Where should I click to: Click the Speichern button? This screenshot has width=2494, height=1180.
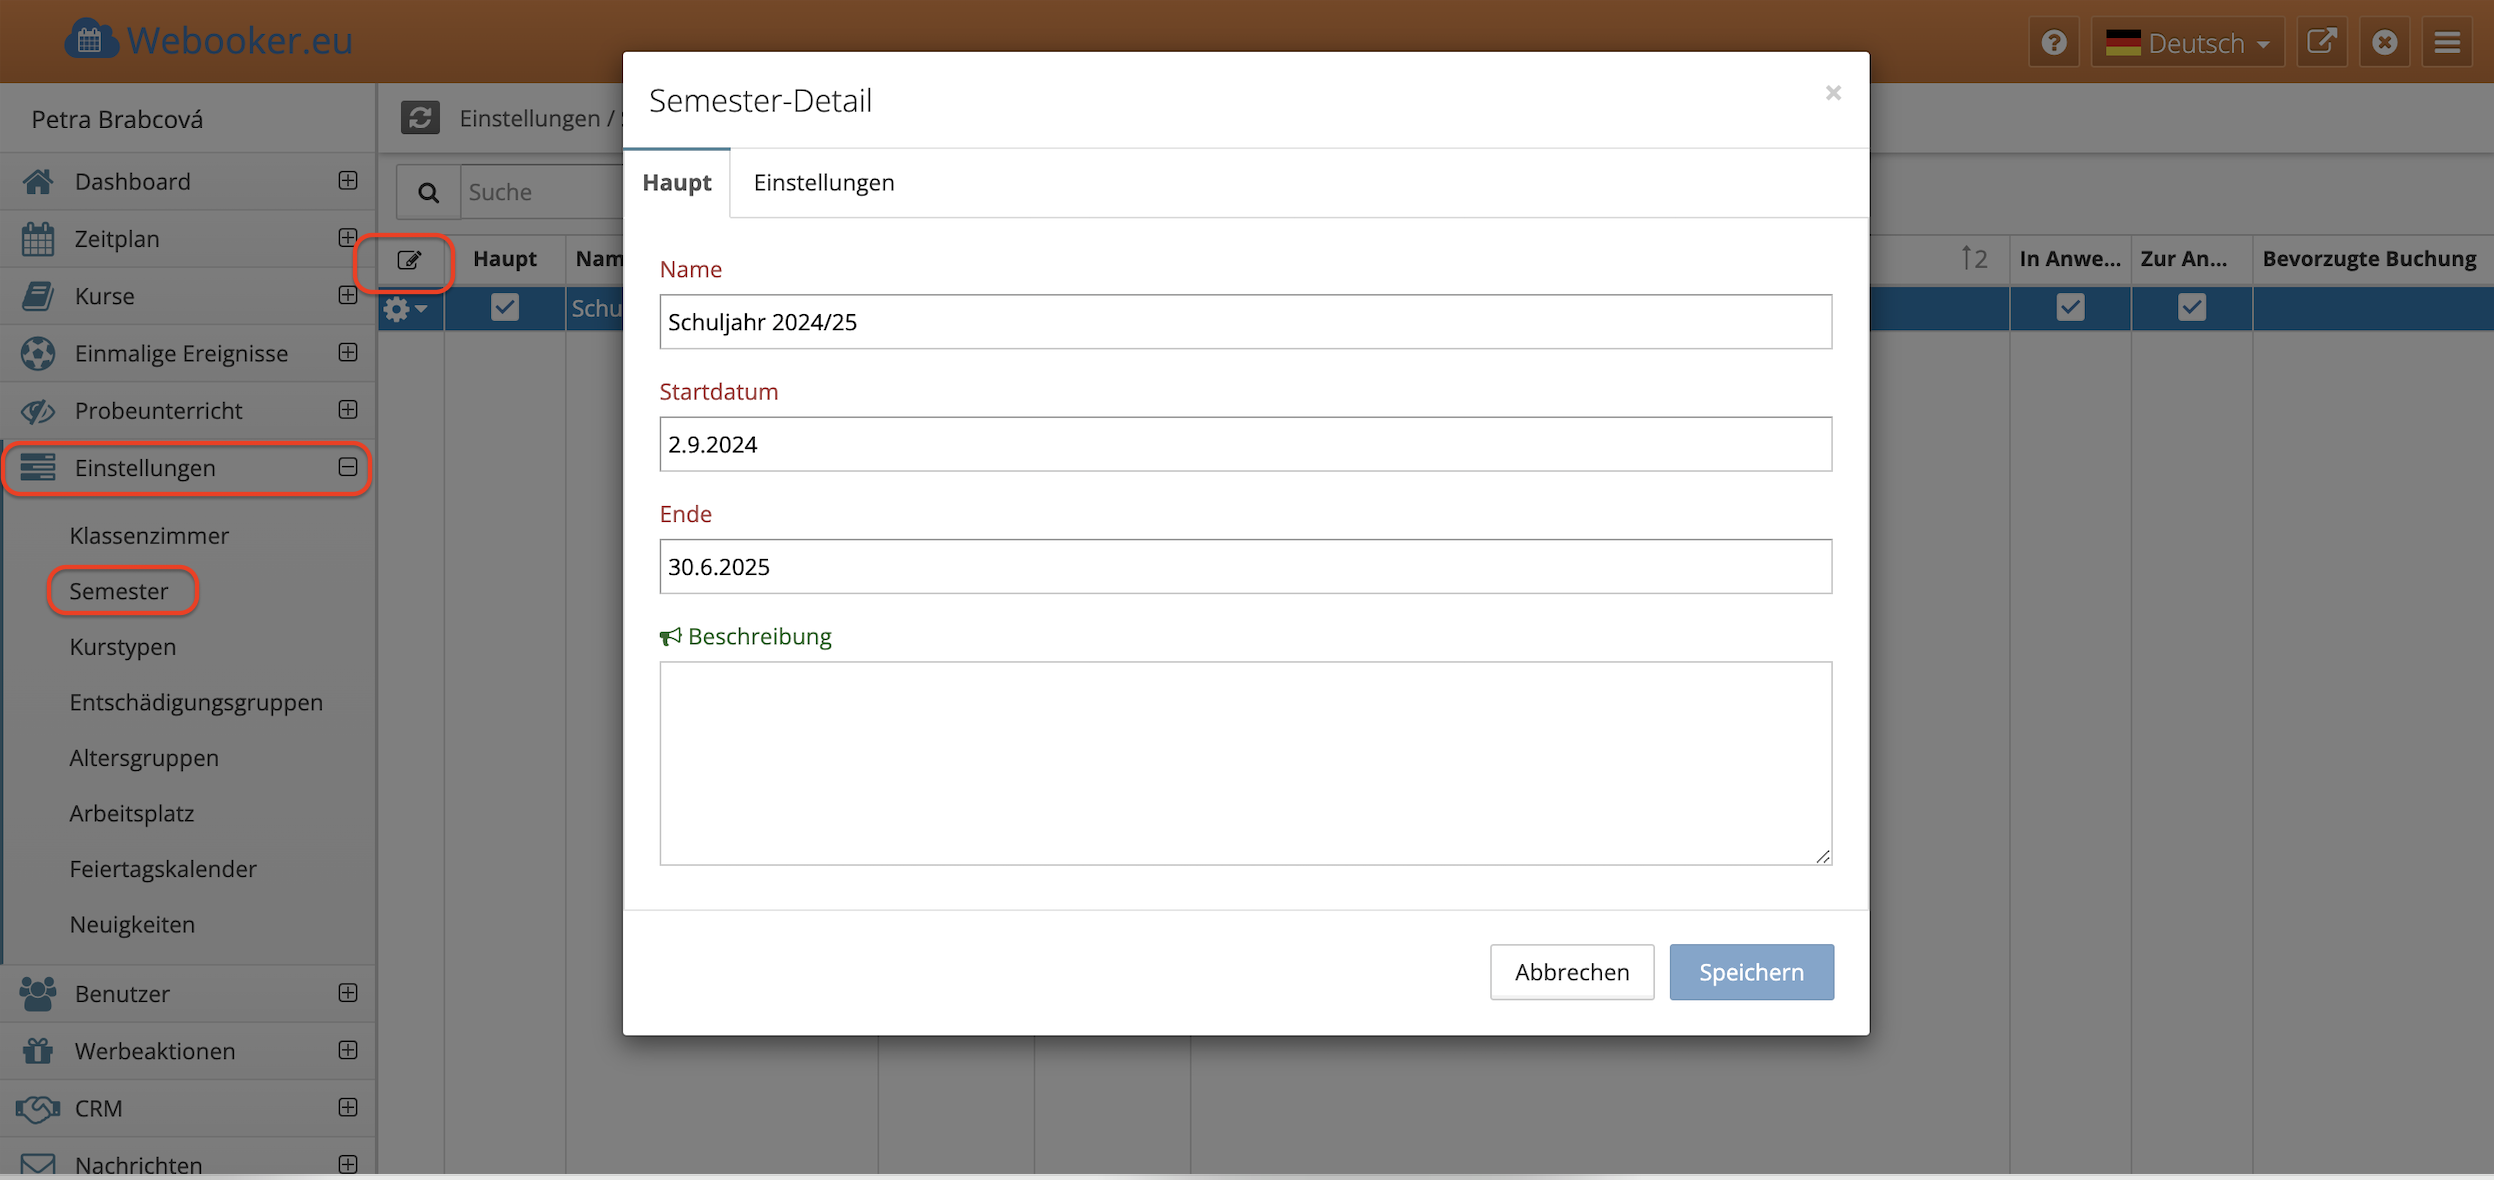(x=1751, y=972)
